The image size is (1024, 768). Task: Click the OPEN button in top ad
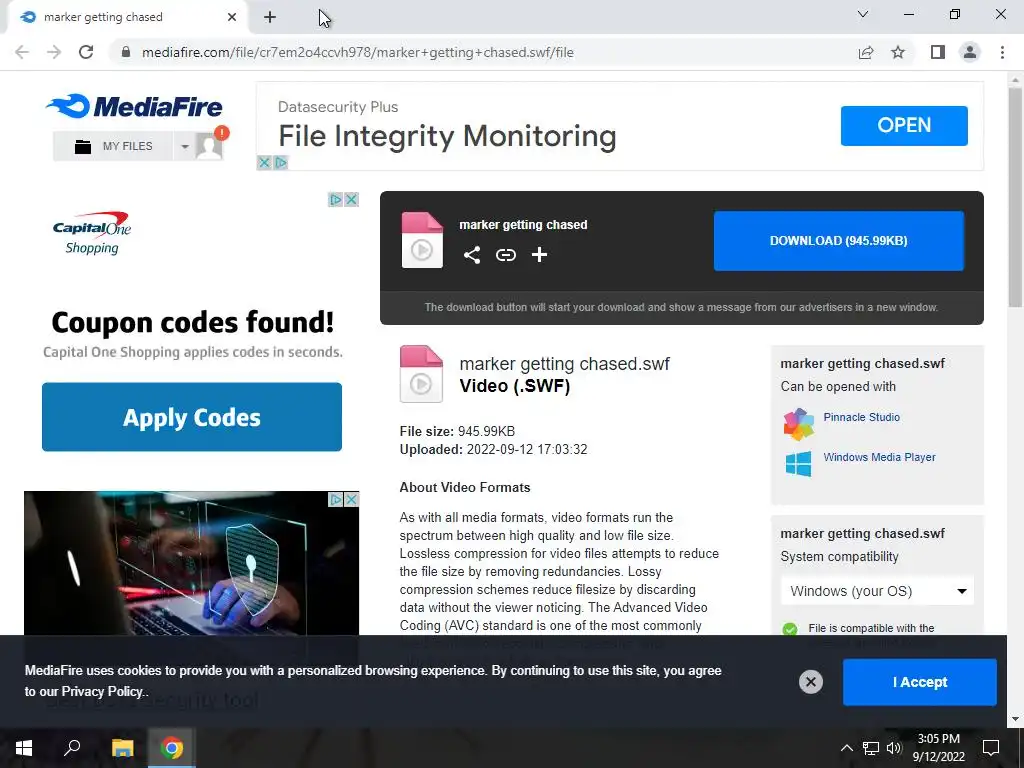click(904, 125)
